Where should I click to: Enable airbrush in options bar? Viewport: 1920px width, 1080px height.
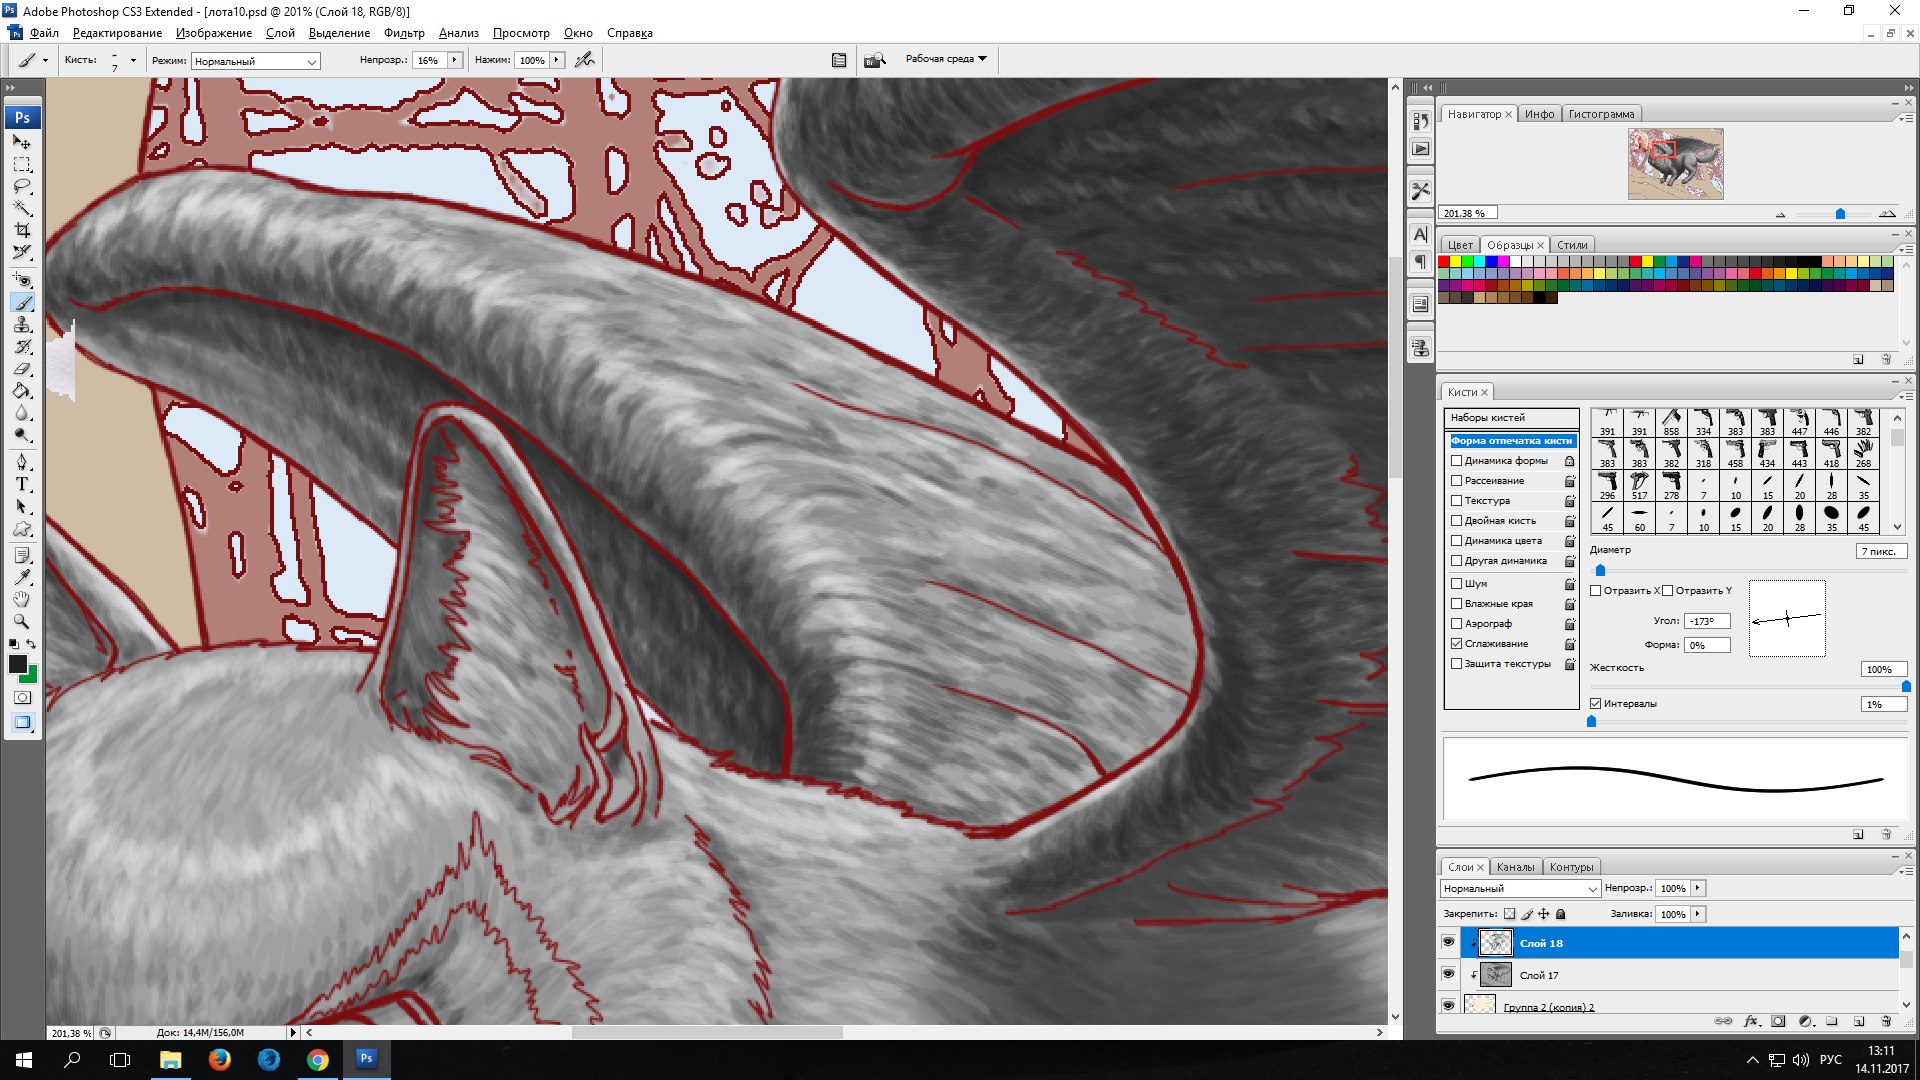(x=585, y=60)
